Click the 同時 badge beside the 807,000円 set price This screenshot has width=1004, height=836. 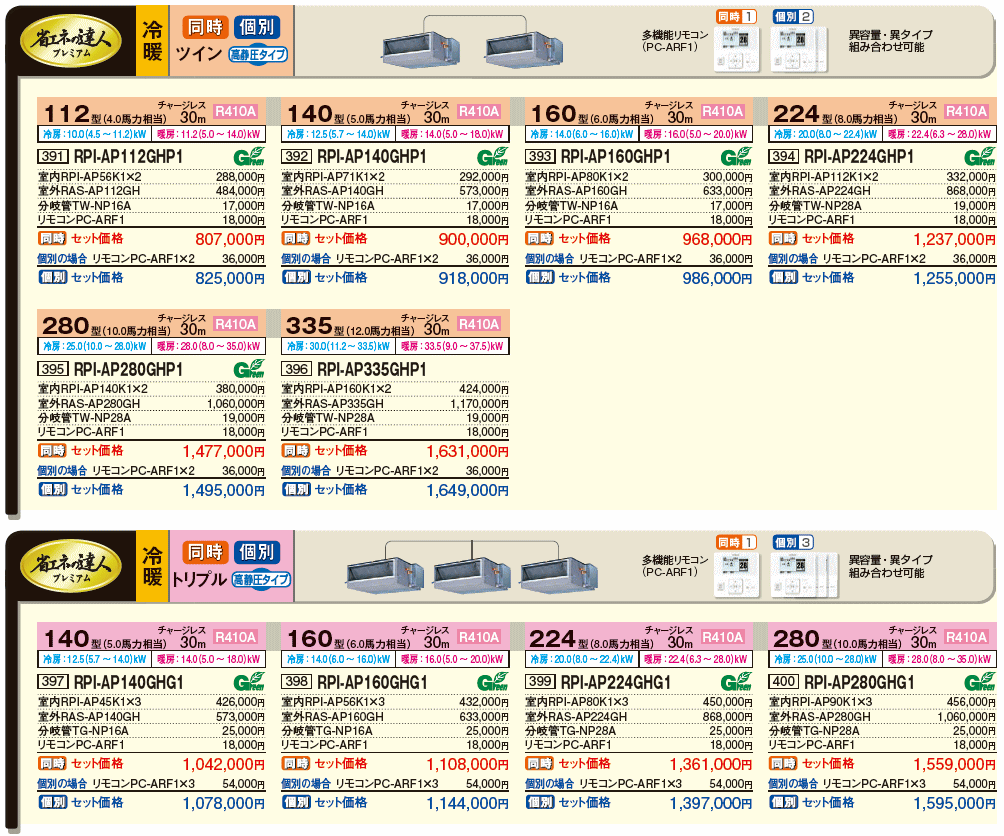(52, 239)
